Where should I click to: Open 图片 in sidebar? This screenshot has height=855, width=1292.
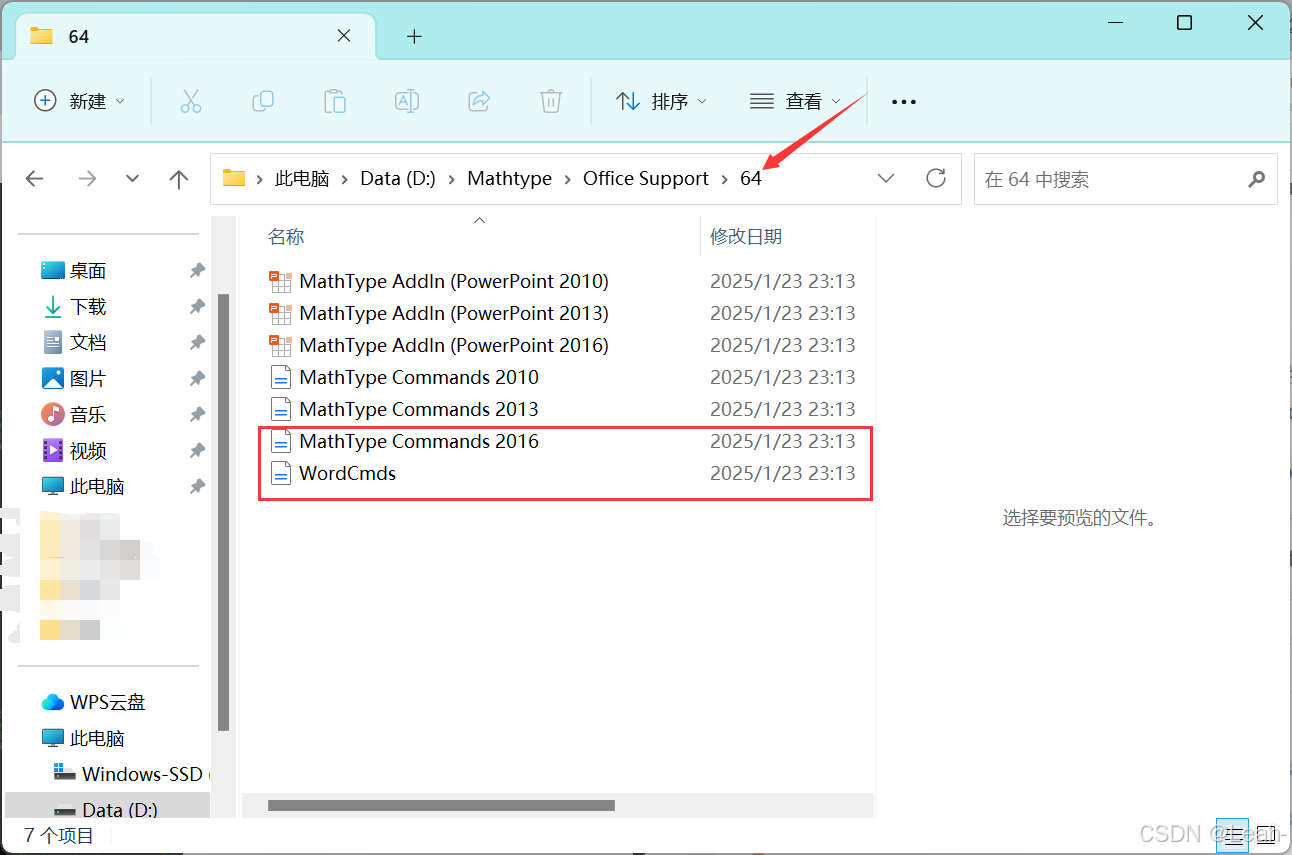click(88, 379)
